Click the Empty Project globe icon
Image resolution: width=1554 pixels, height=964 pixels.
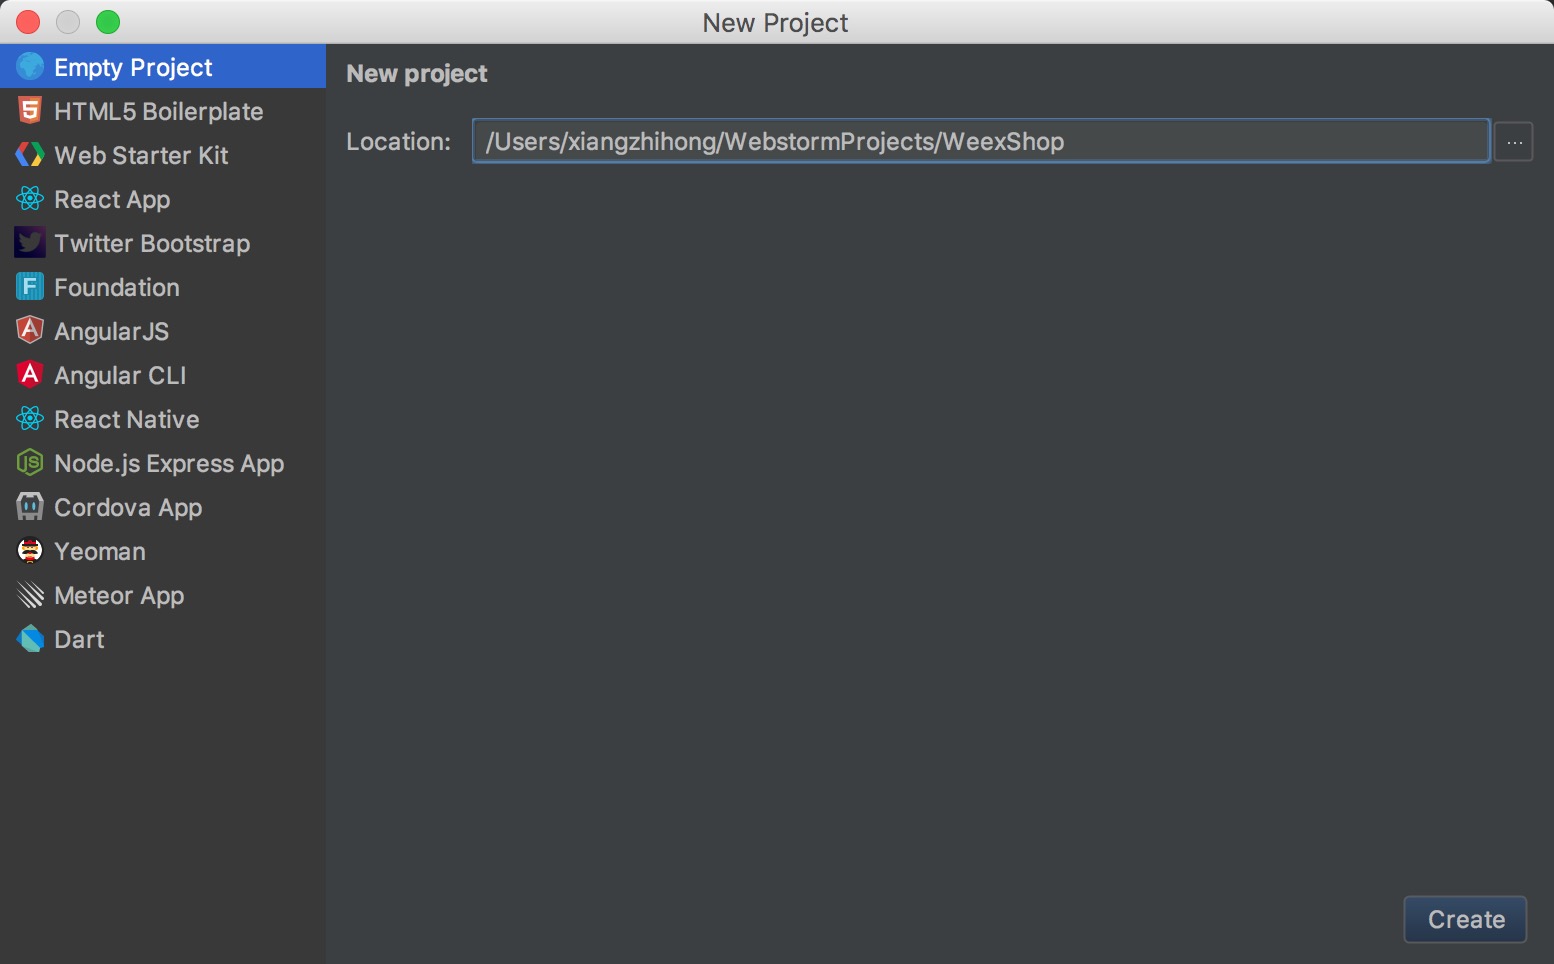tap(30, 67)
